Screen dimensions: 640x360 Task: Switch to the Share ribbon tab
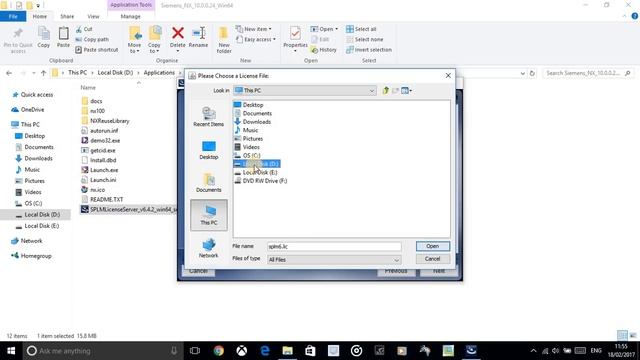tap(67, 16)
